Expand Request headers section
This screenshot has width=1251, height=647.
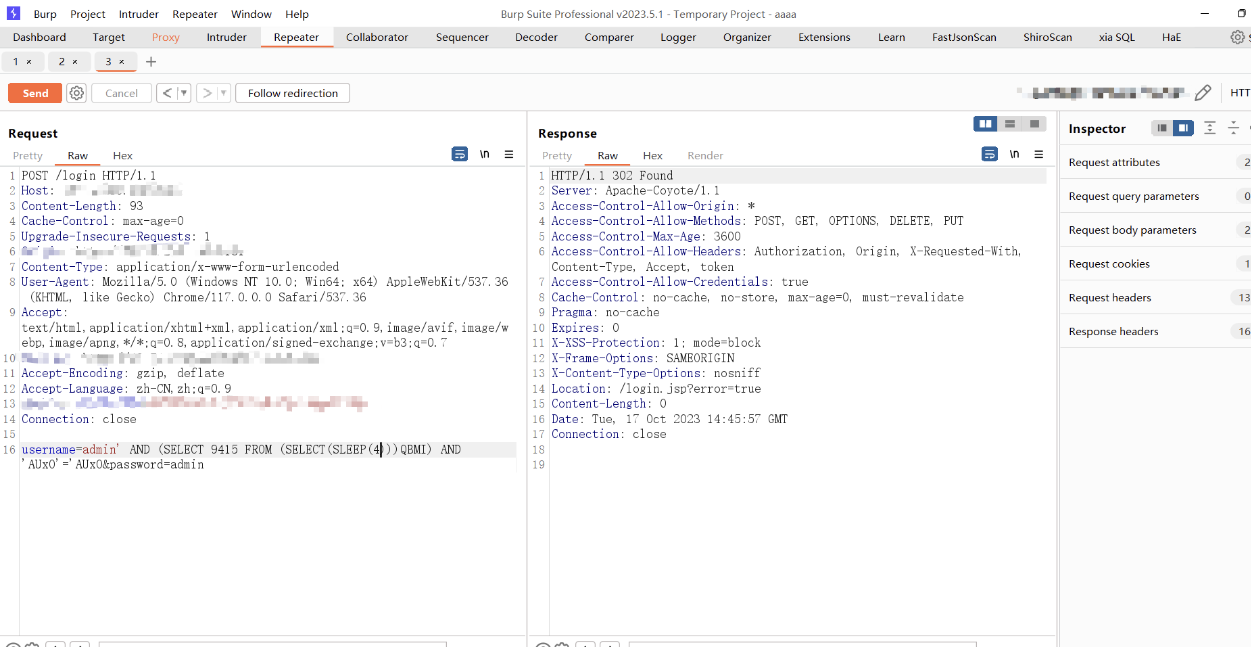[1155, 298]
